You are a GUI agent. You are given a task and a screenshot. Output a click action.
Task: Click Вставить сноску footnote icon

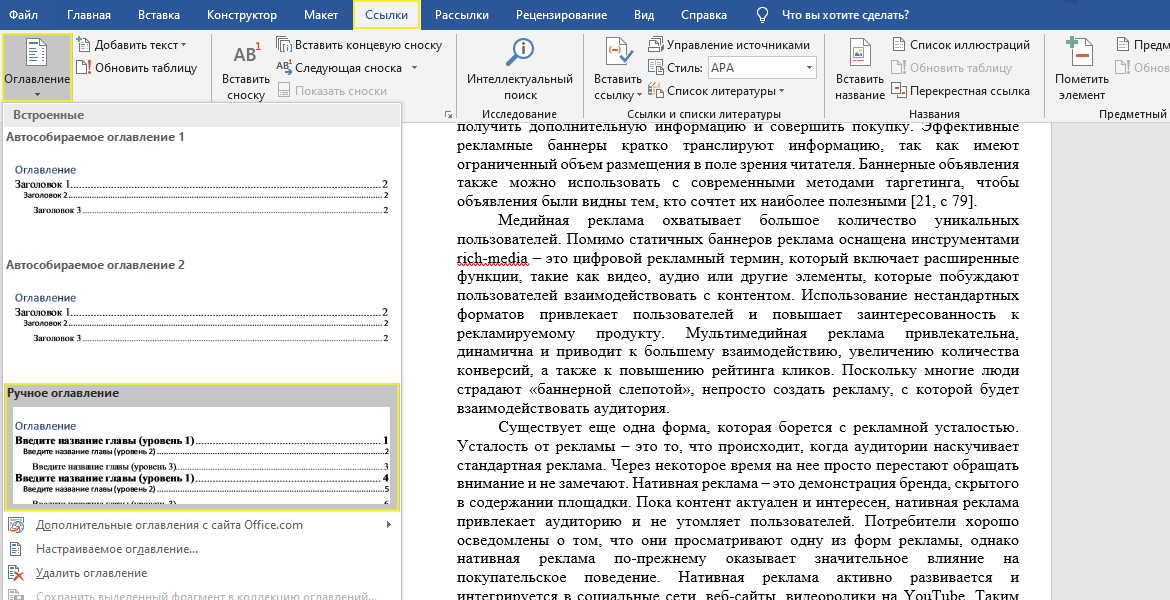point(245,58)
